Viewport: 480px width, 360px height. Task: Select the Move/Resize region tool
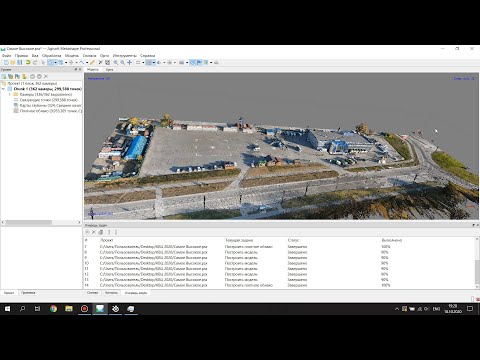(61, 62)
